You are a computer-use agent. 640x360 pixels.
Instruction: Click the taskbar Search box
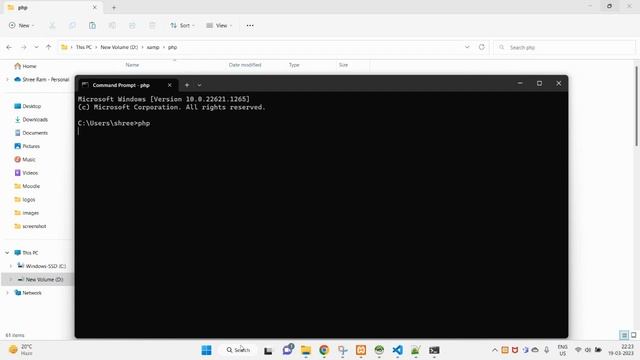(x=239, y=350)
